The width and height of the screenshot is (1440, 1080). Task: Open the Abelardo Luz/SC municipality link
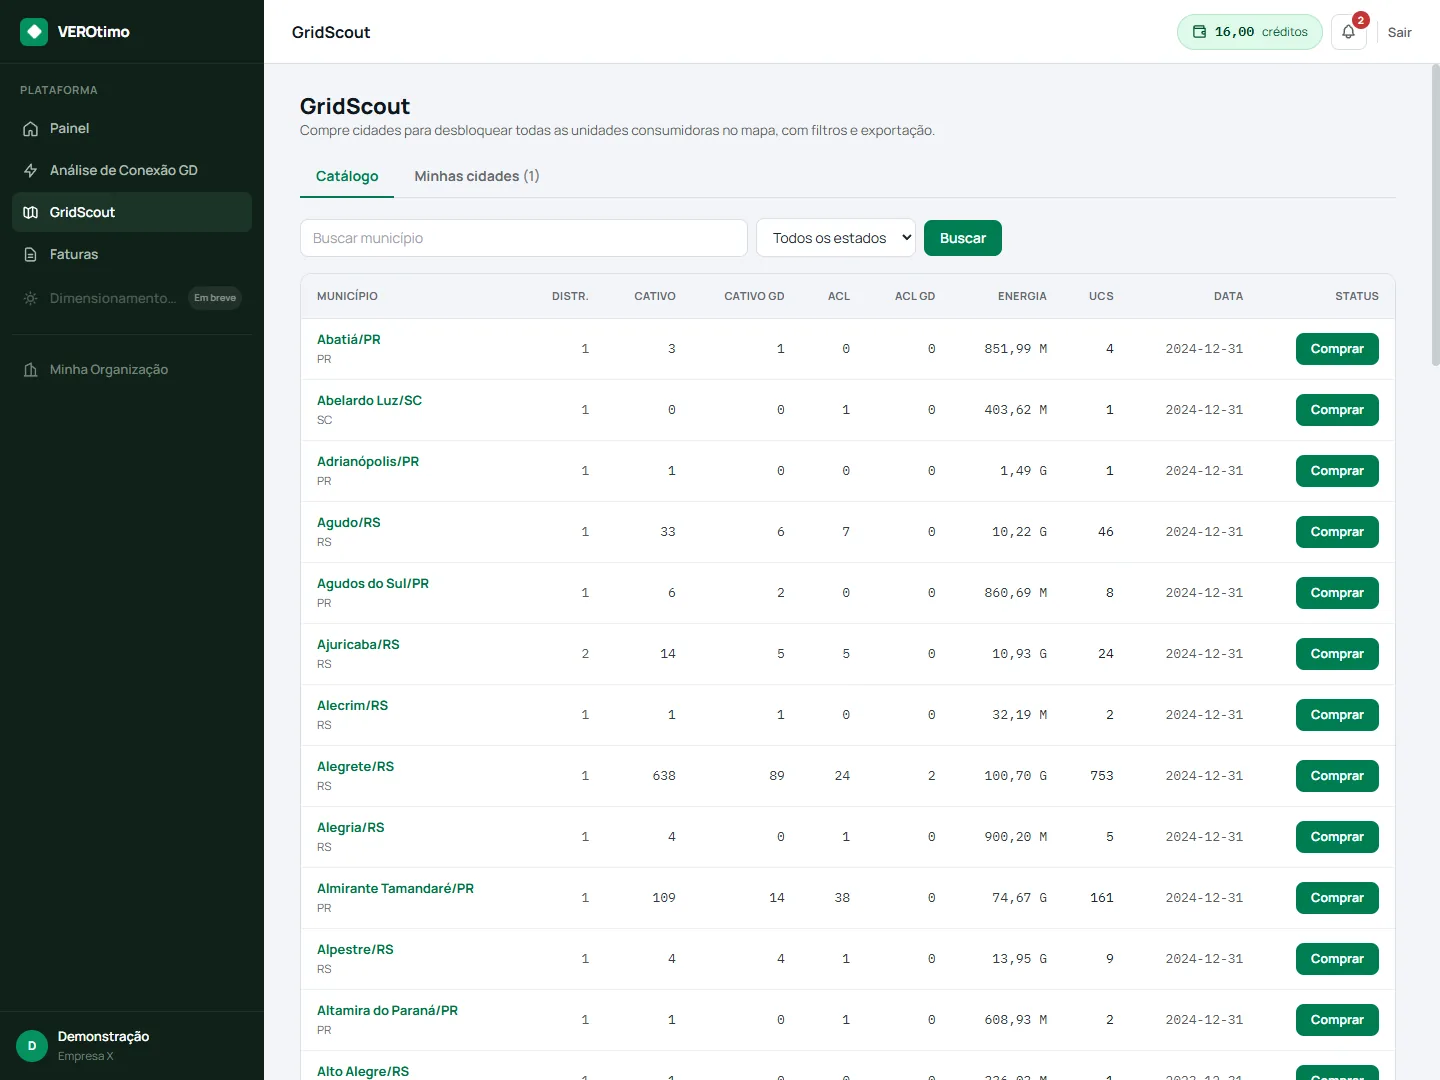click(x=369, y=400)
